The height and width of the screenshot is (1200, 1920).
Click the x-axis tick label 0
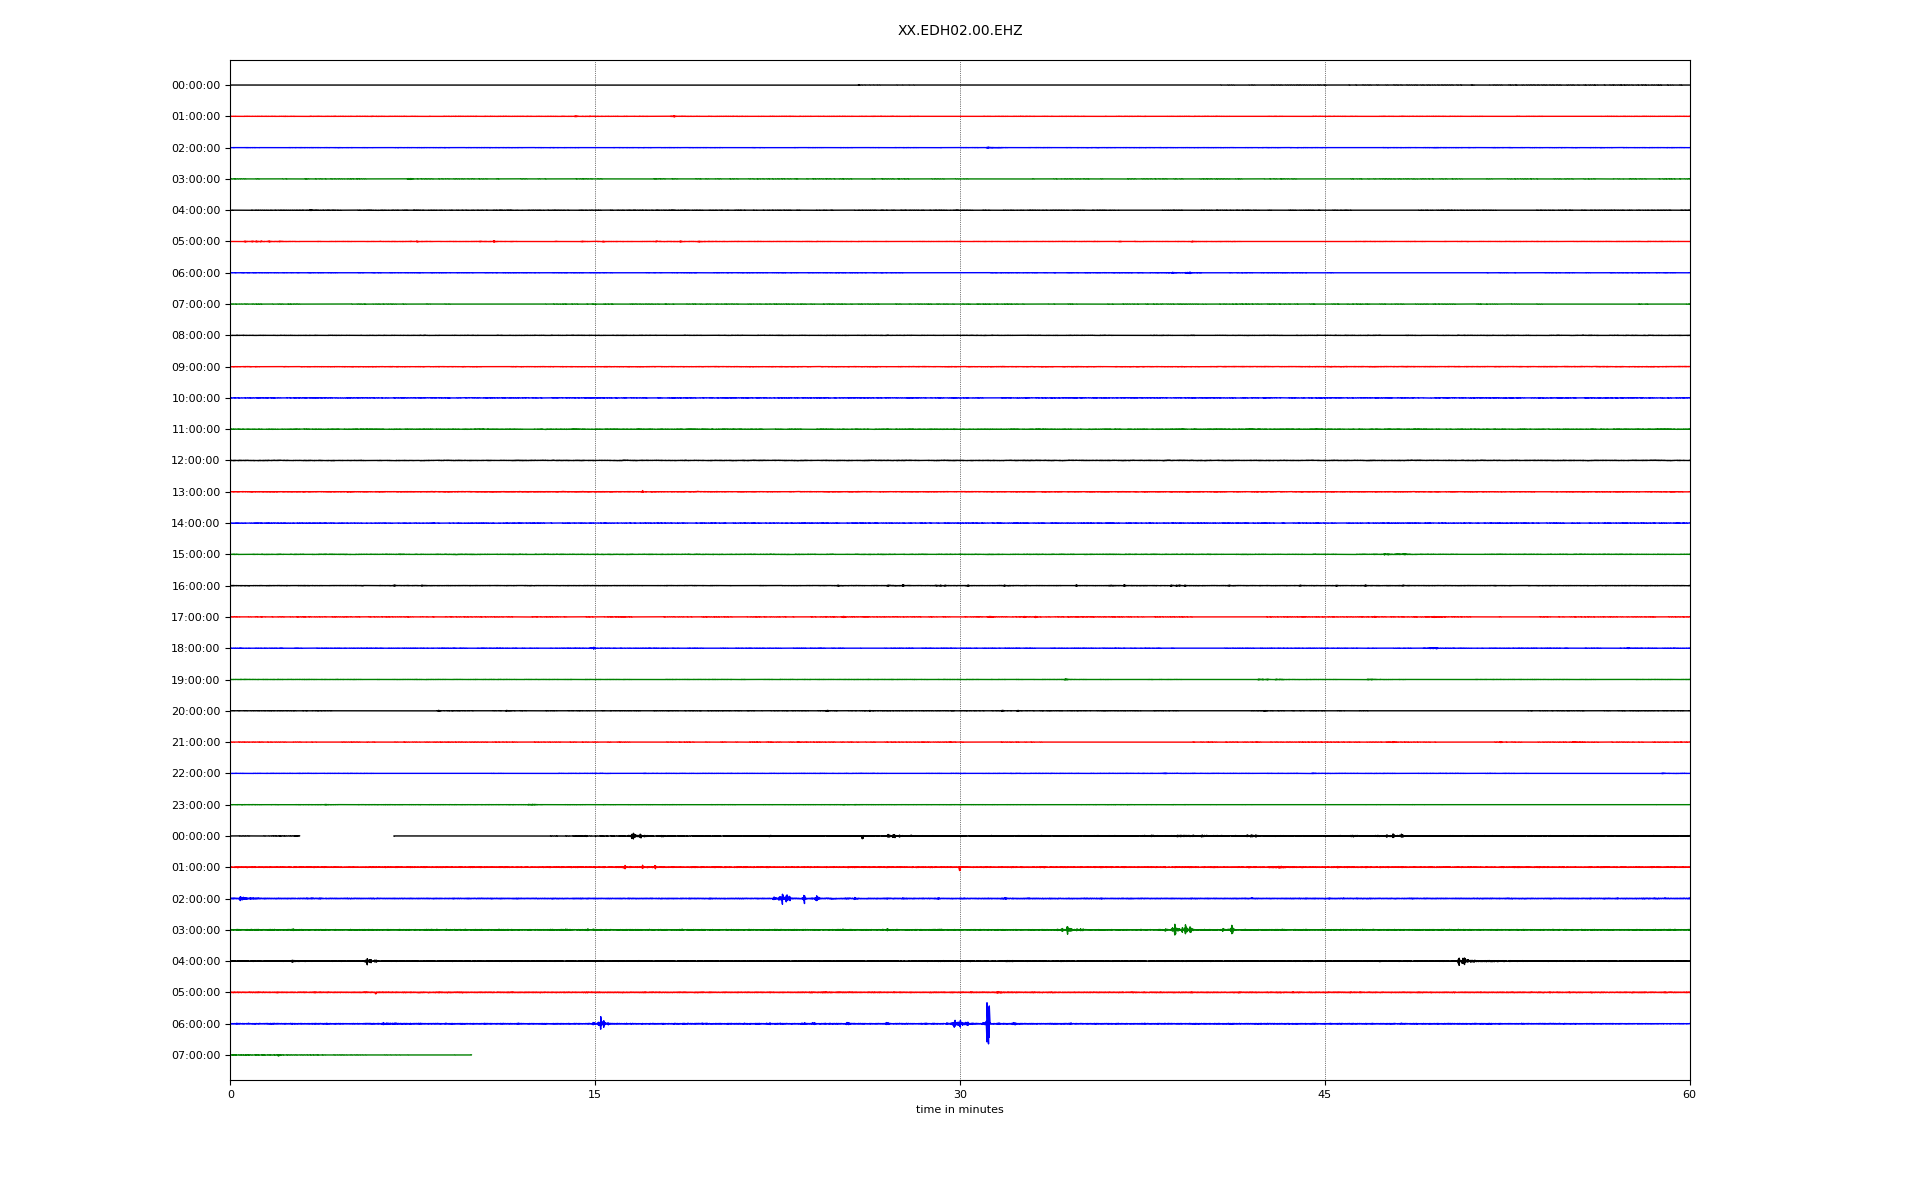(x=231, y=1094)
